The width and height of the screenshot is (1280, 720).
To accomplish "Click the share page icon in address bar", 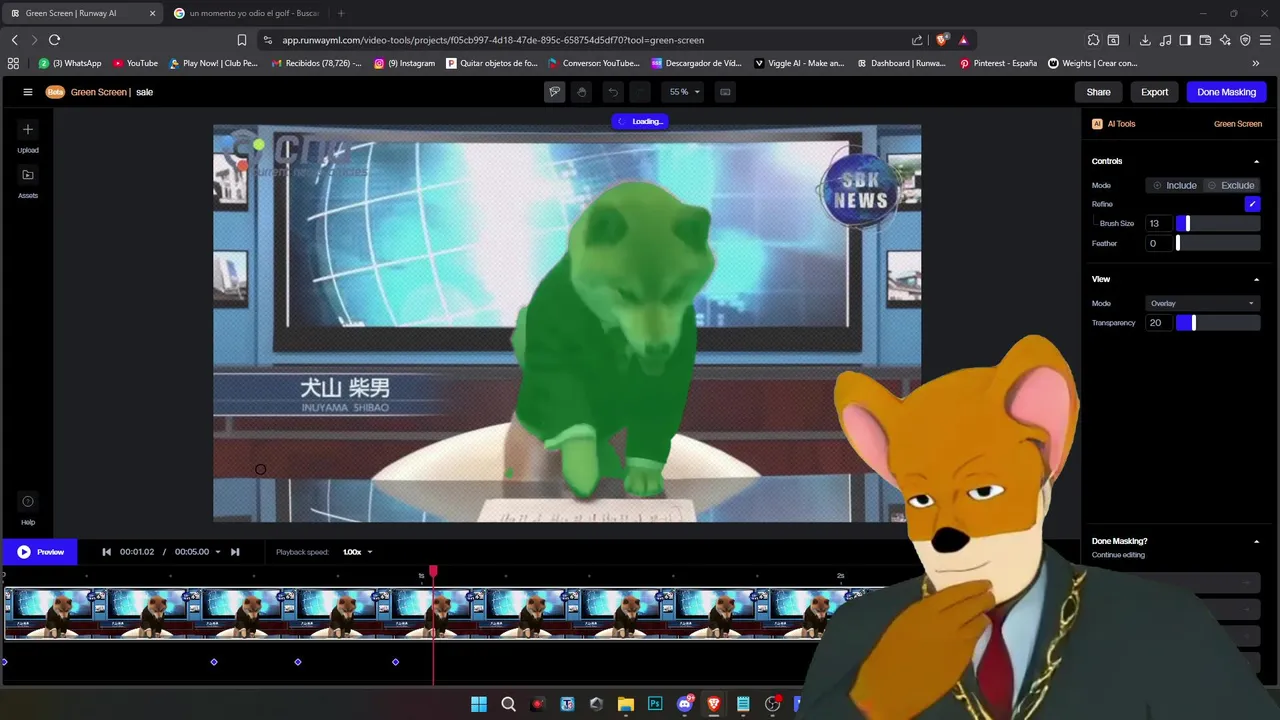I will click(917, 40).
